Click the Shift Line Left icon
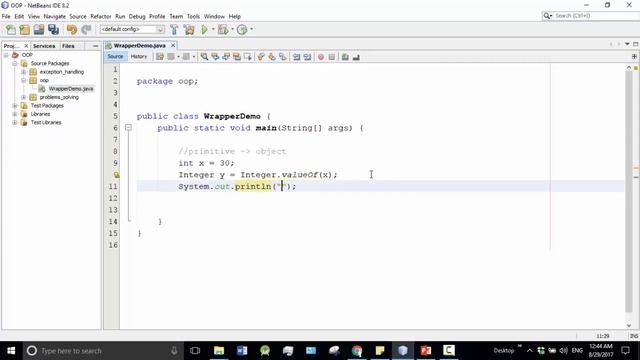Viewport: 640px width, 360px height. tap(297, 57)
